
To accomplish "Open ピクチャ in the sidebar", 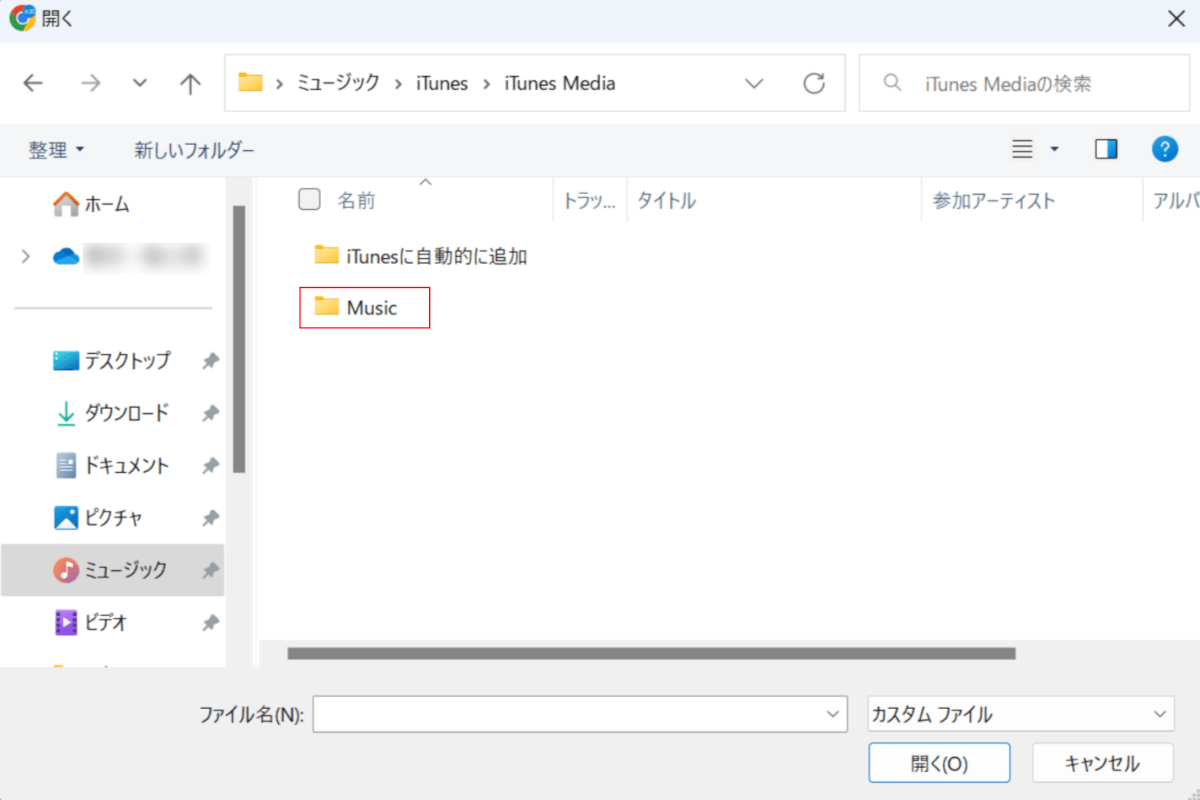I will (98, 518).
